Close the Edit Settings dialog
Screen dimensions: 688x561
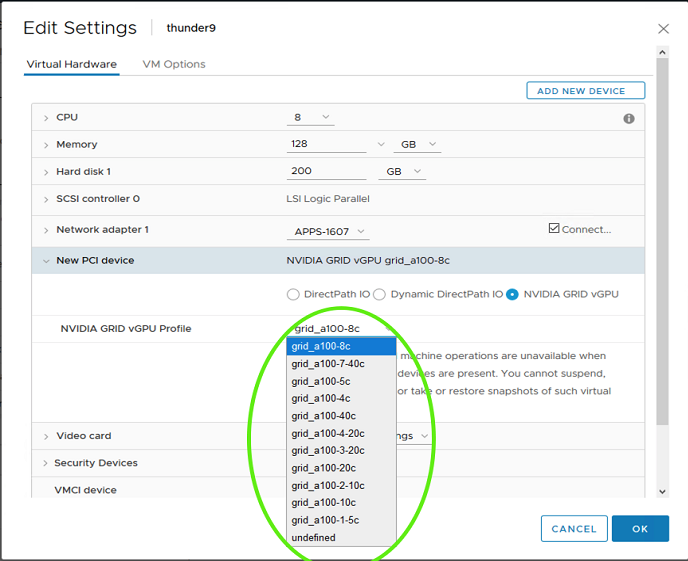tap(663, 29)
